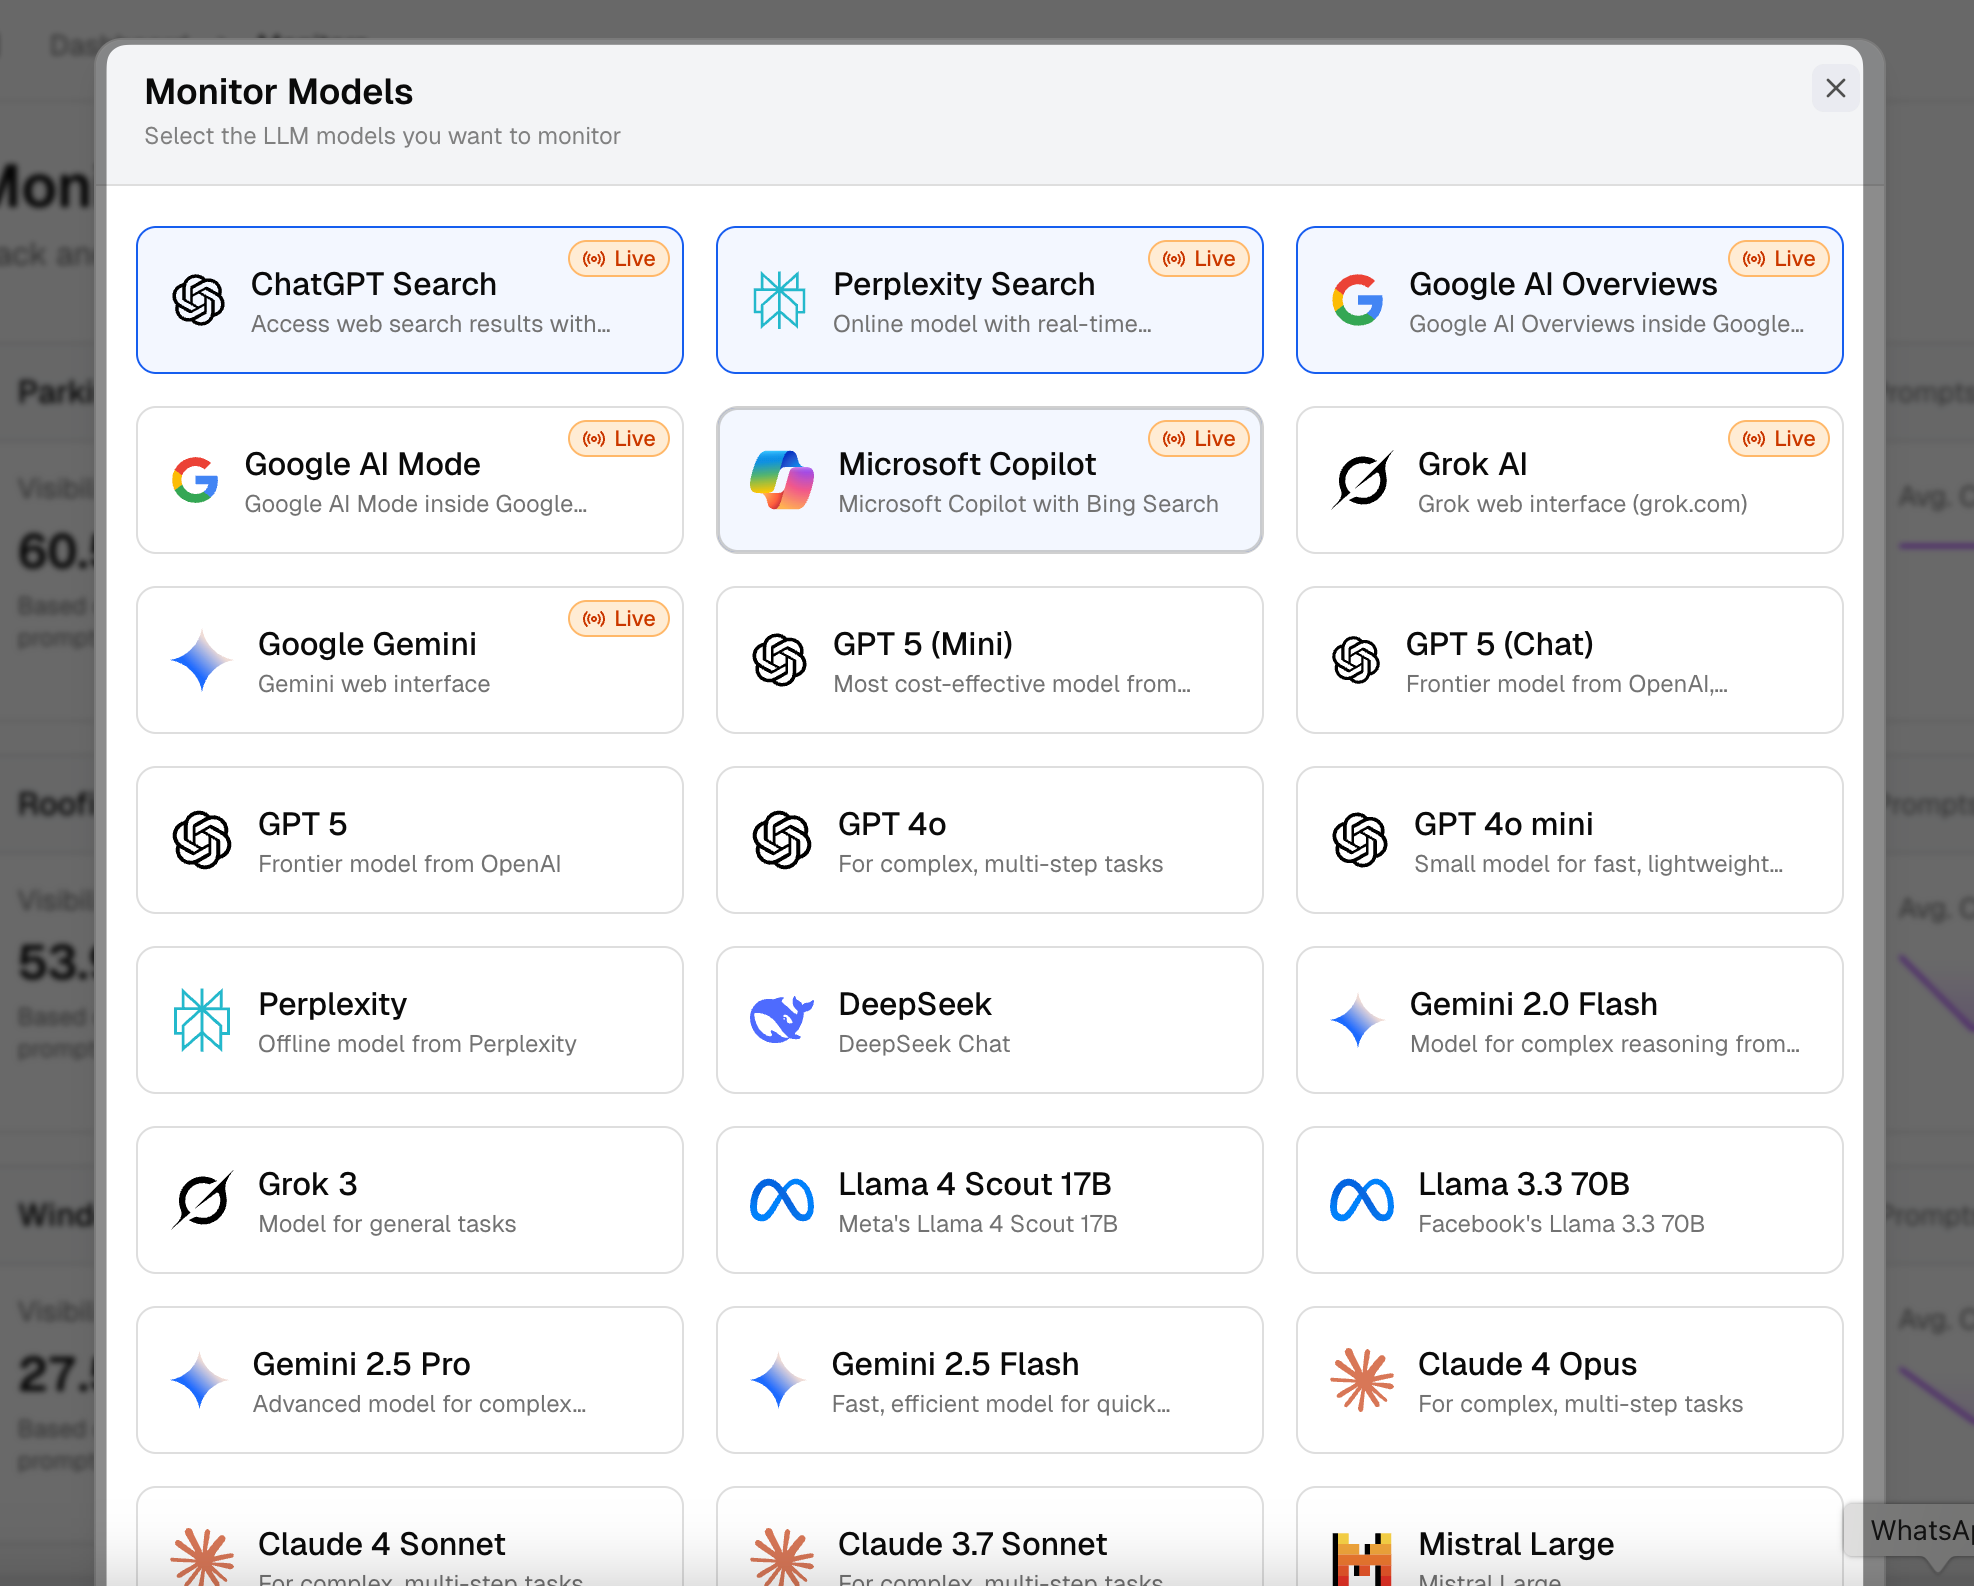The width and height of the screenshot is (1974, 1586).
Task: Select the Claude 4 Sonnet card
Action: (410, 1545)
